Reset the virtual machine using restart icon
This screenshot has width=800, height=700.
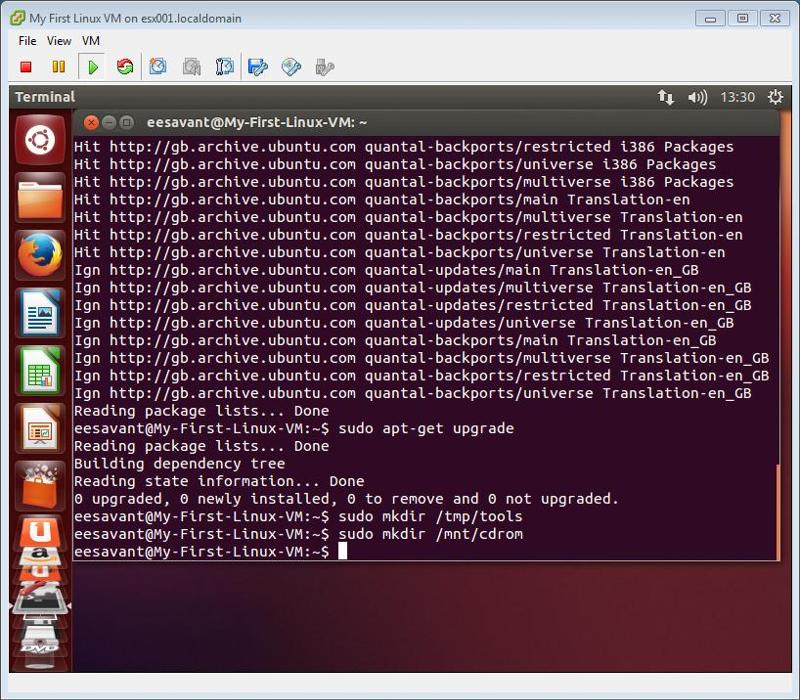tap(125, 67)
